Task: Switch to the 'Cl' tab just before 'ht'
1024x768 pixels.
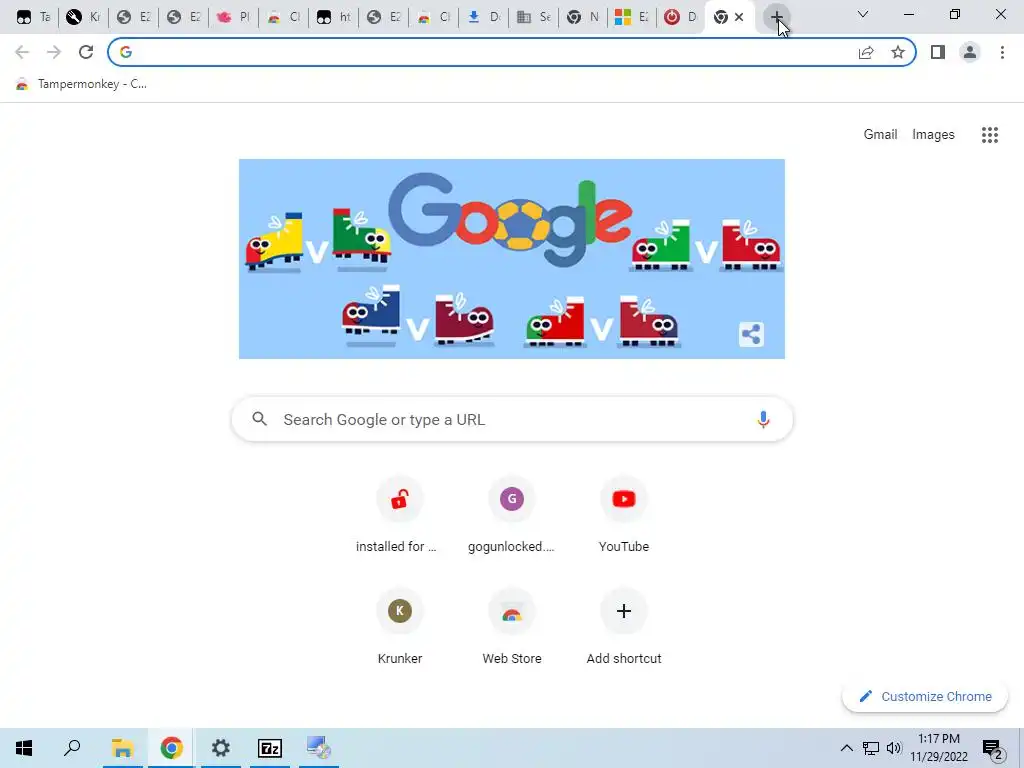Action: pos(283,17)
